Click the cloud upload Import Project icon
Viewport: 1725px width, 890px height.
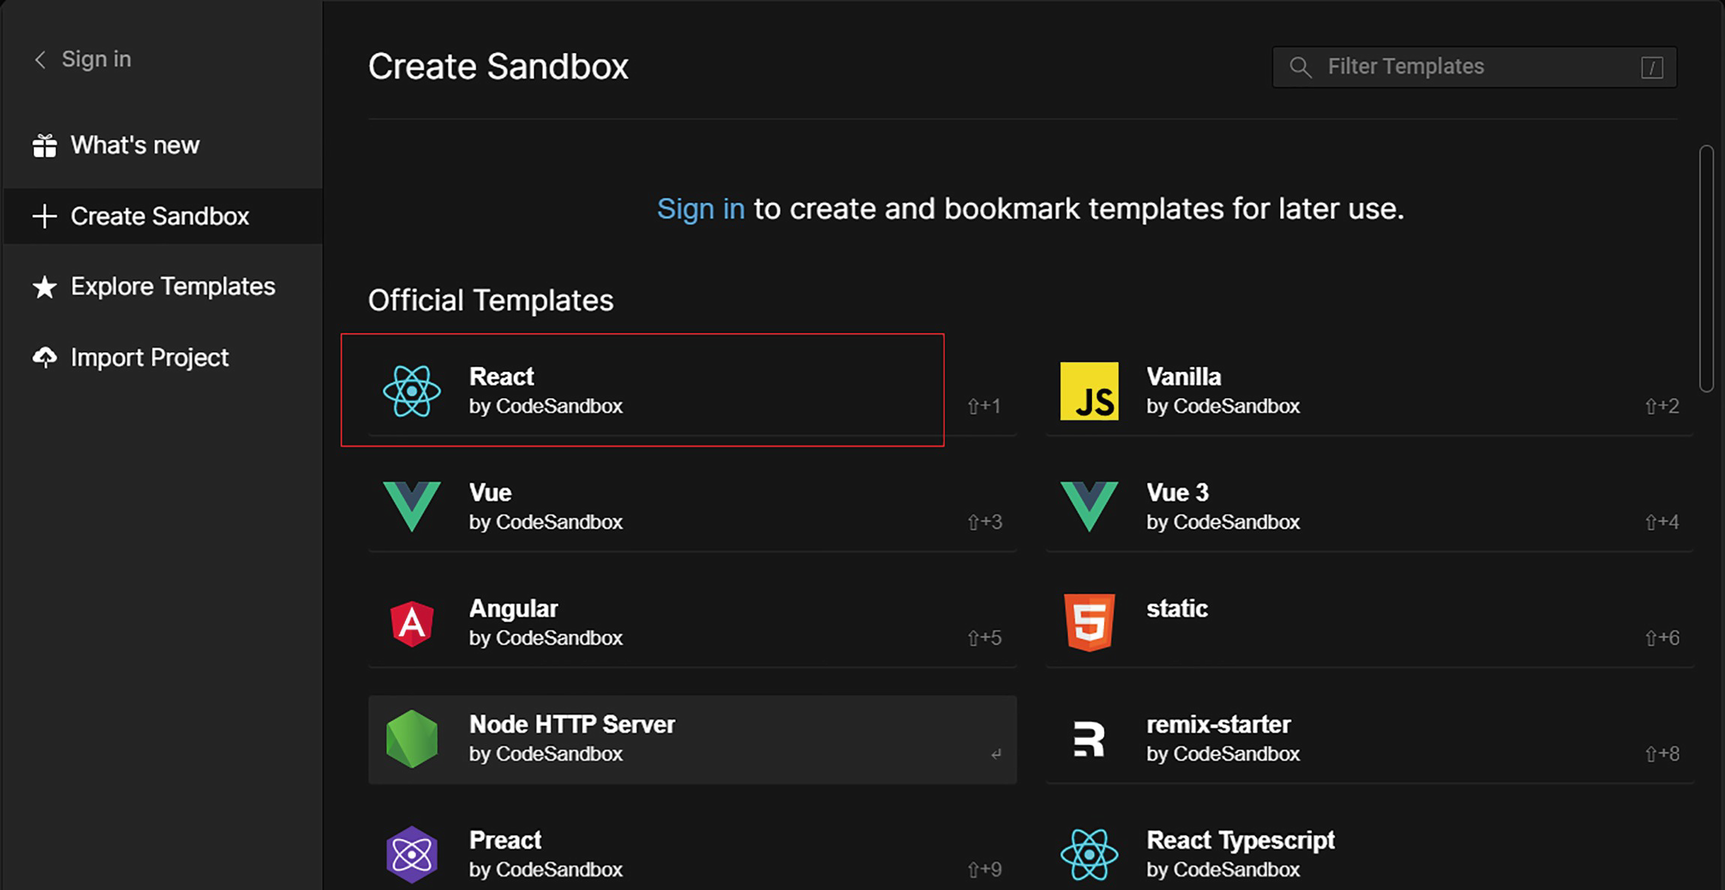(44, 358)
